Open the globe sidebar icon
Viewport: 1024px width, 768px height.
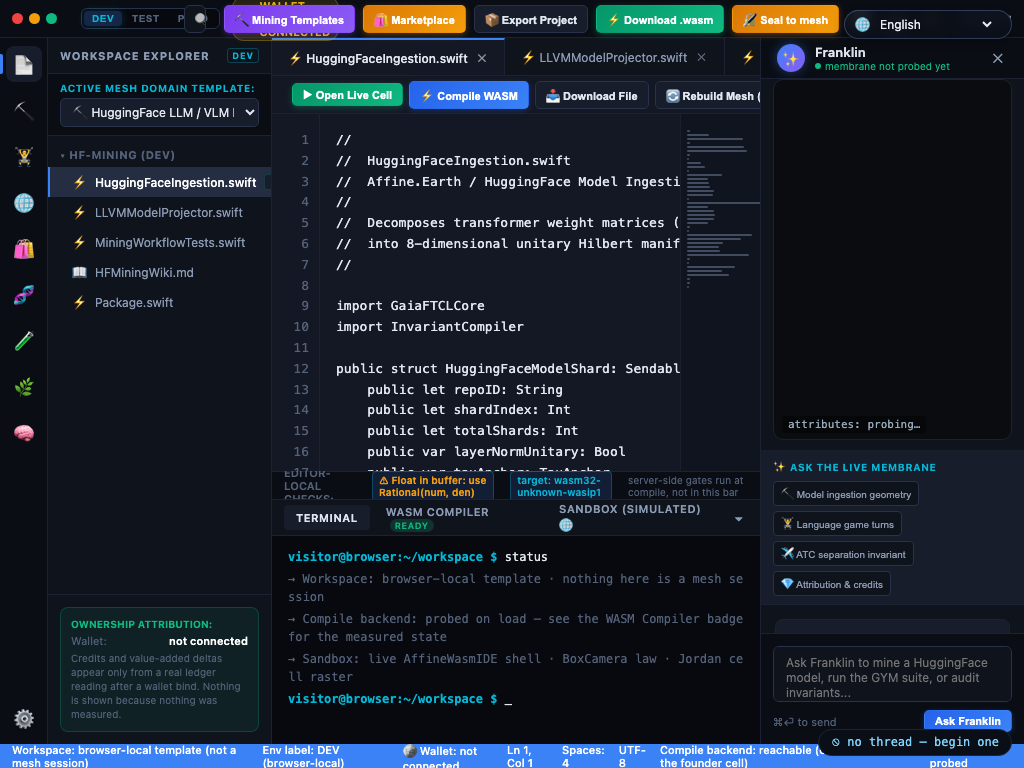click(24, 203)
